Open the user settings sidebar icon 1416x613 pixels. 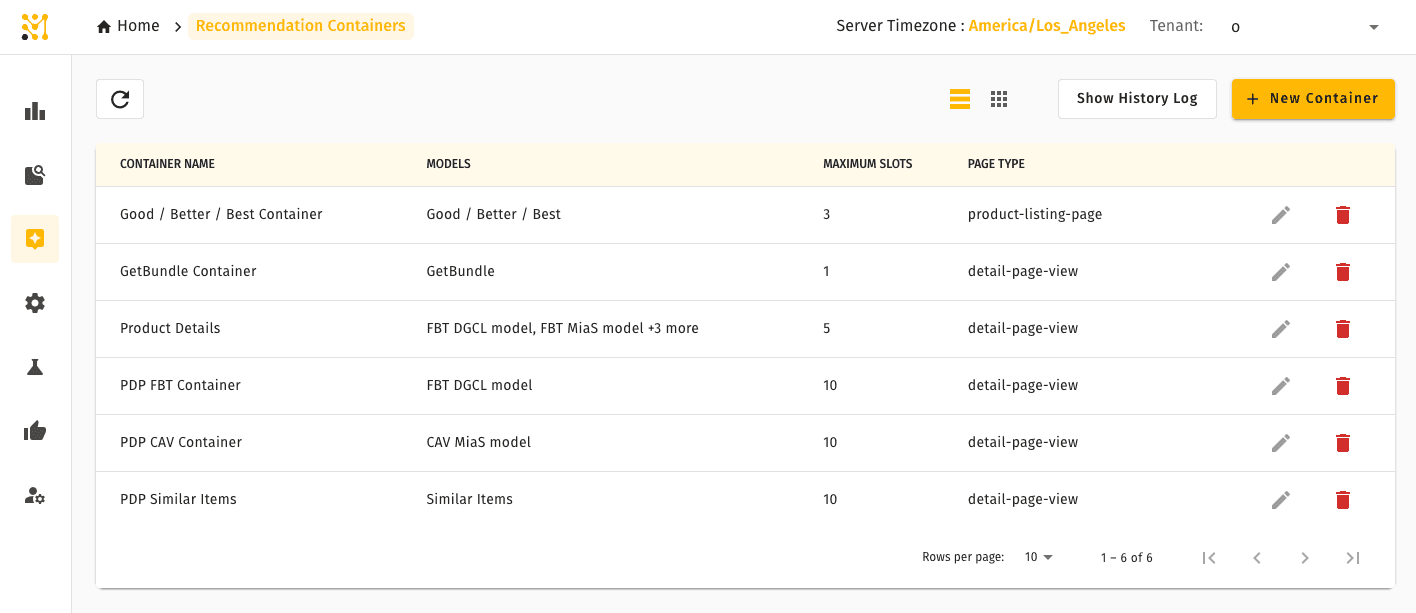pyautogui.click(x=35, y=495)
